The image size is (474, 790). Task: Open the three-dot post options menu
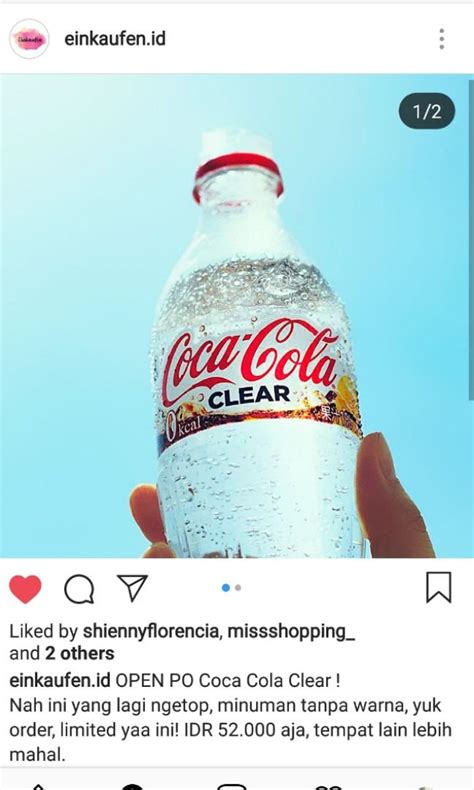coord(442,39)
